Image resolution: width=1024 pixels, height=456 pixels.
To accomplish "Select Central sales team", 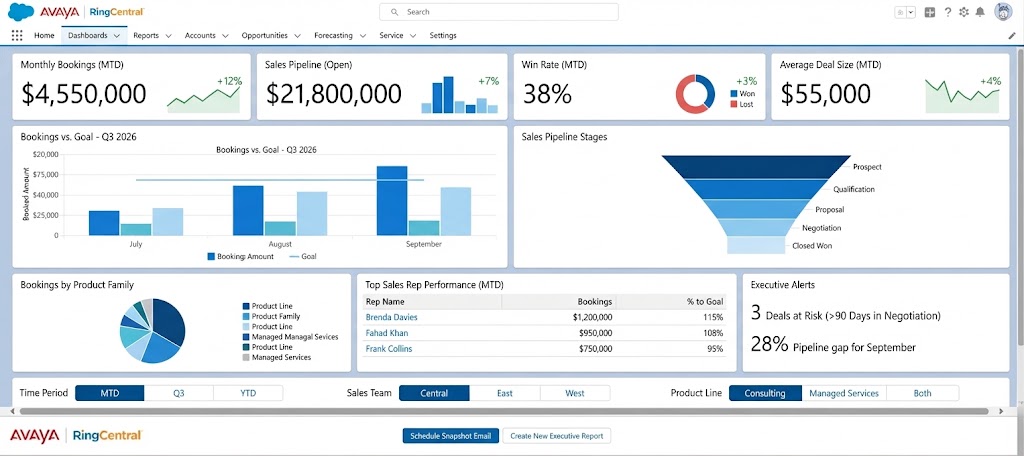I will click(434, 393).
